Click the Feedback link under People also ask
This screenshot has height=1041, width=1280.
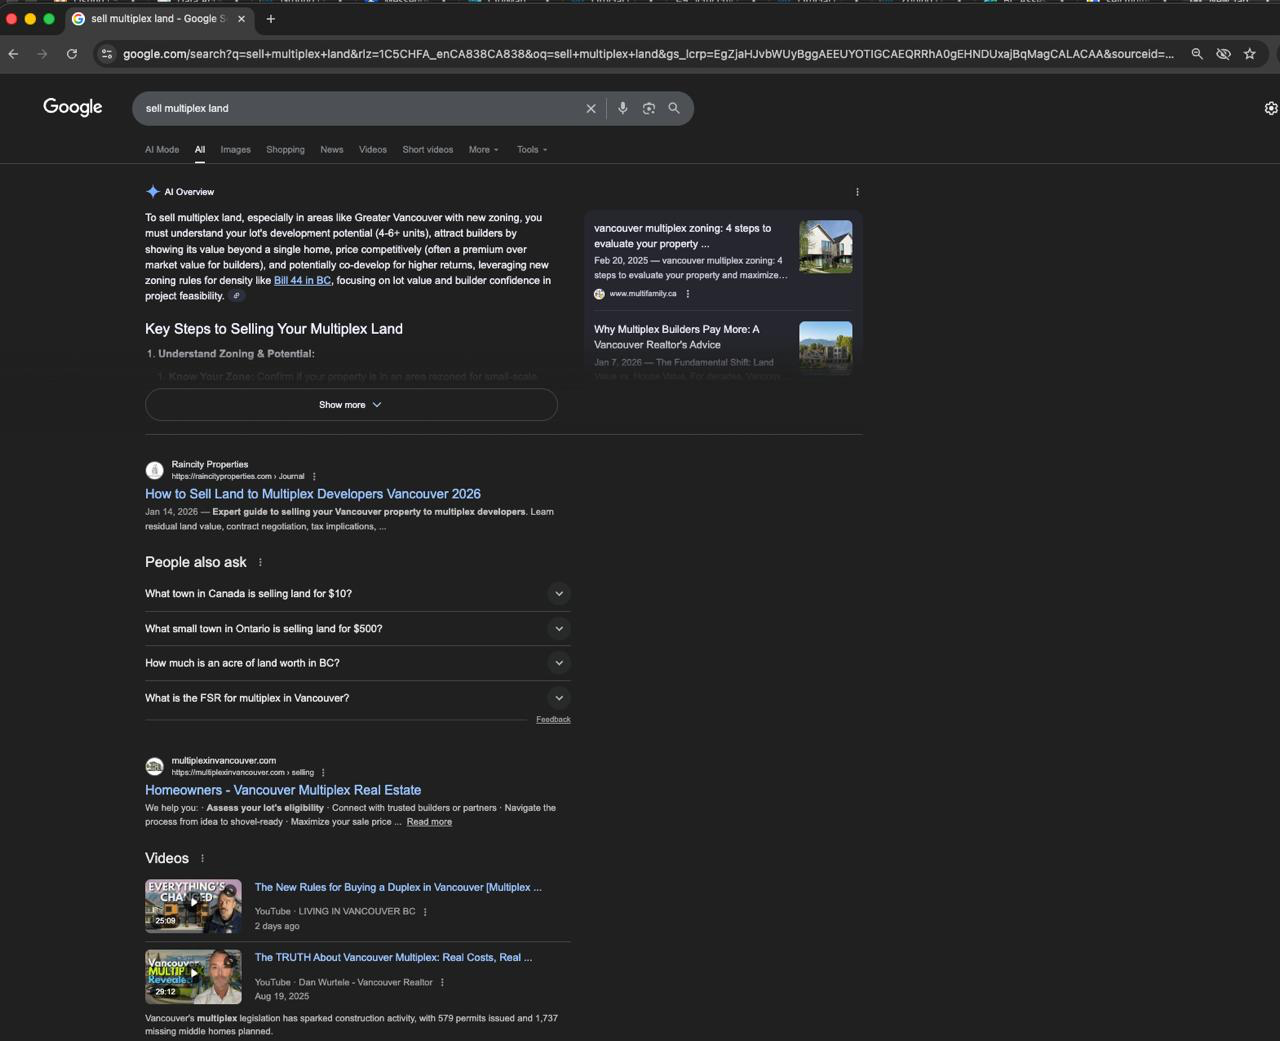(x=553, y=720)
